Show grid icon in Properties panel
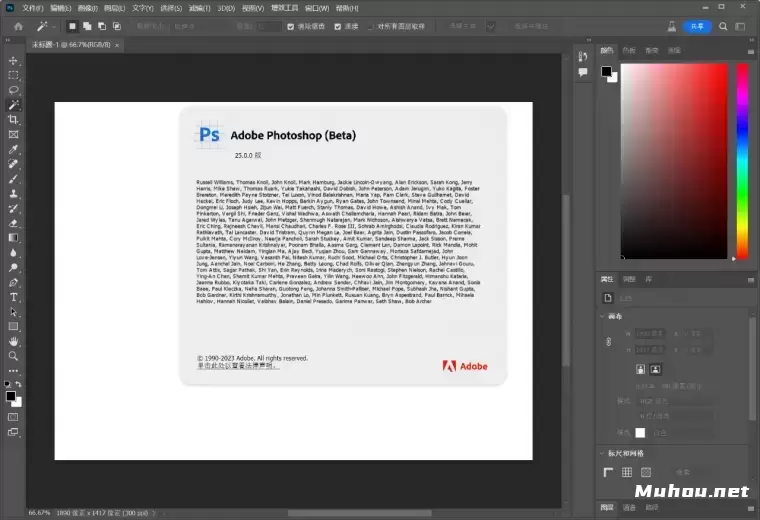This screenshot has height=520, width=760. click(627, 472)
